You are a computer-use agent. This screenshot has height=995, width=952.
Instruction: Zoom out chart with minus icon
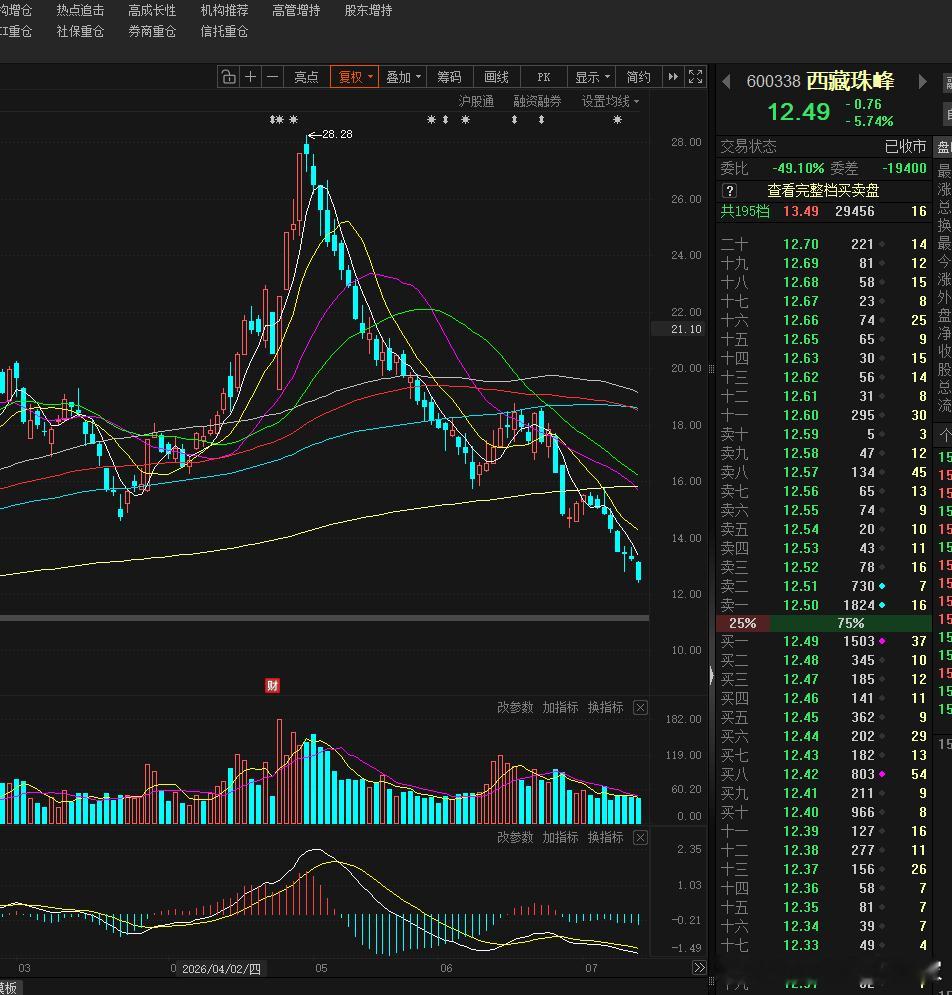coord(273,77)
